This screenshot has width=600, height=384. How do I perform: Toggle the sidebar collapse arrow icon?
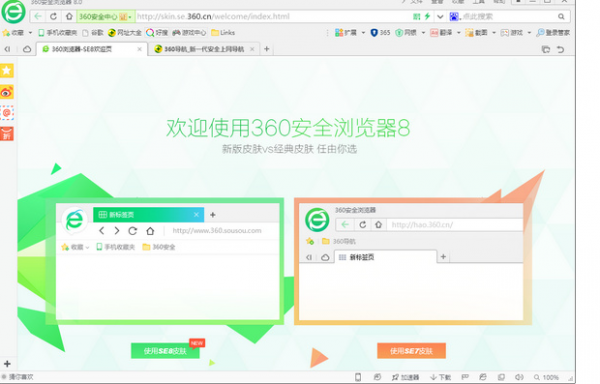point(7,49)
